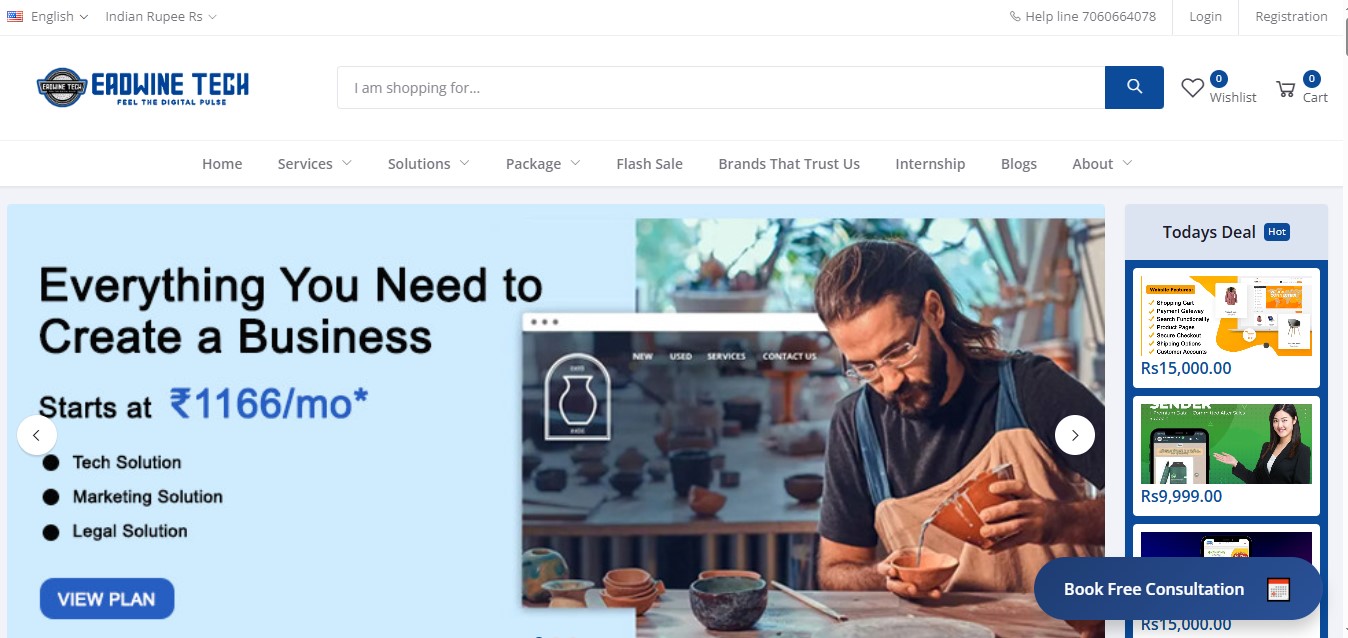The image size is (1348, 638).
Task: Open the shopping Cart icon
Action: [1286, 89]
